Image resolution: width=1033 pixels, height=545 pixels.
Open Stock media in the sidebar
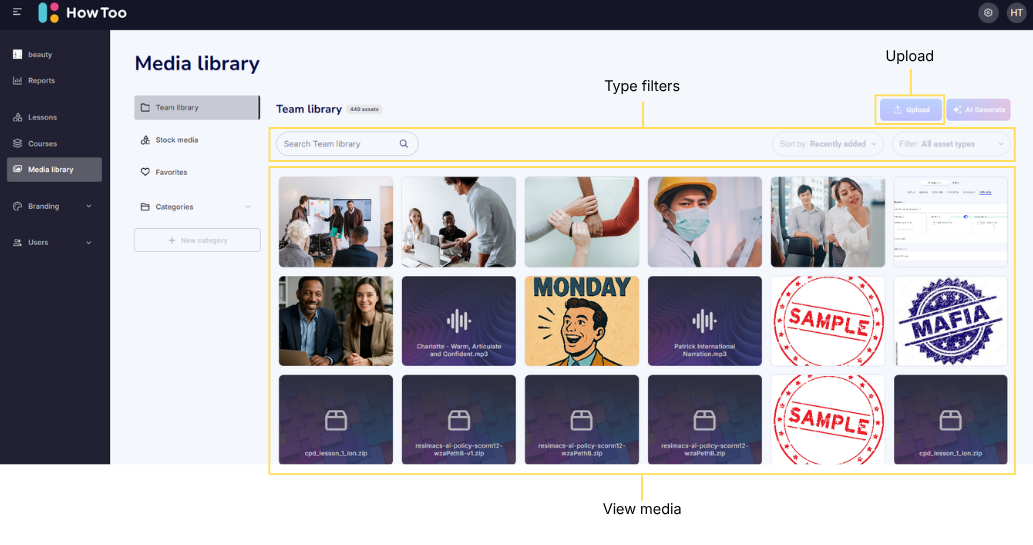click(x=176, y=140)
